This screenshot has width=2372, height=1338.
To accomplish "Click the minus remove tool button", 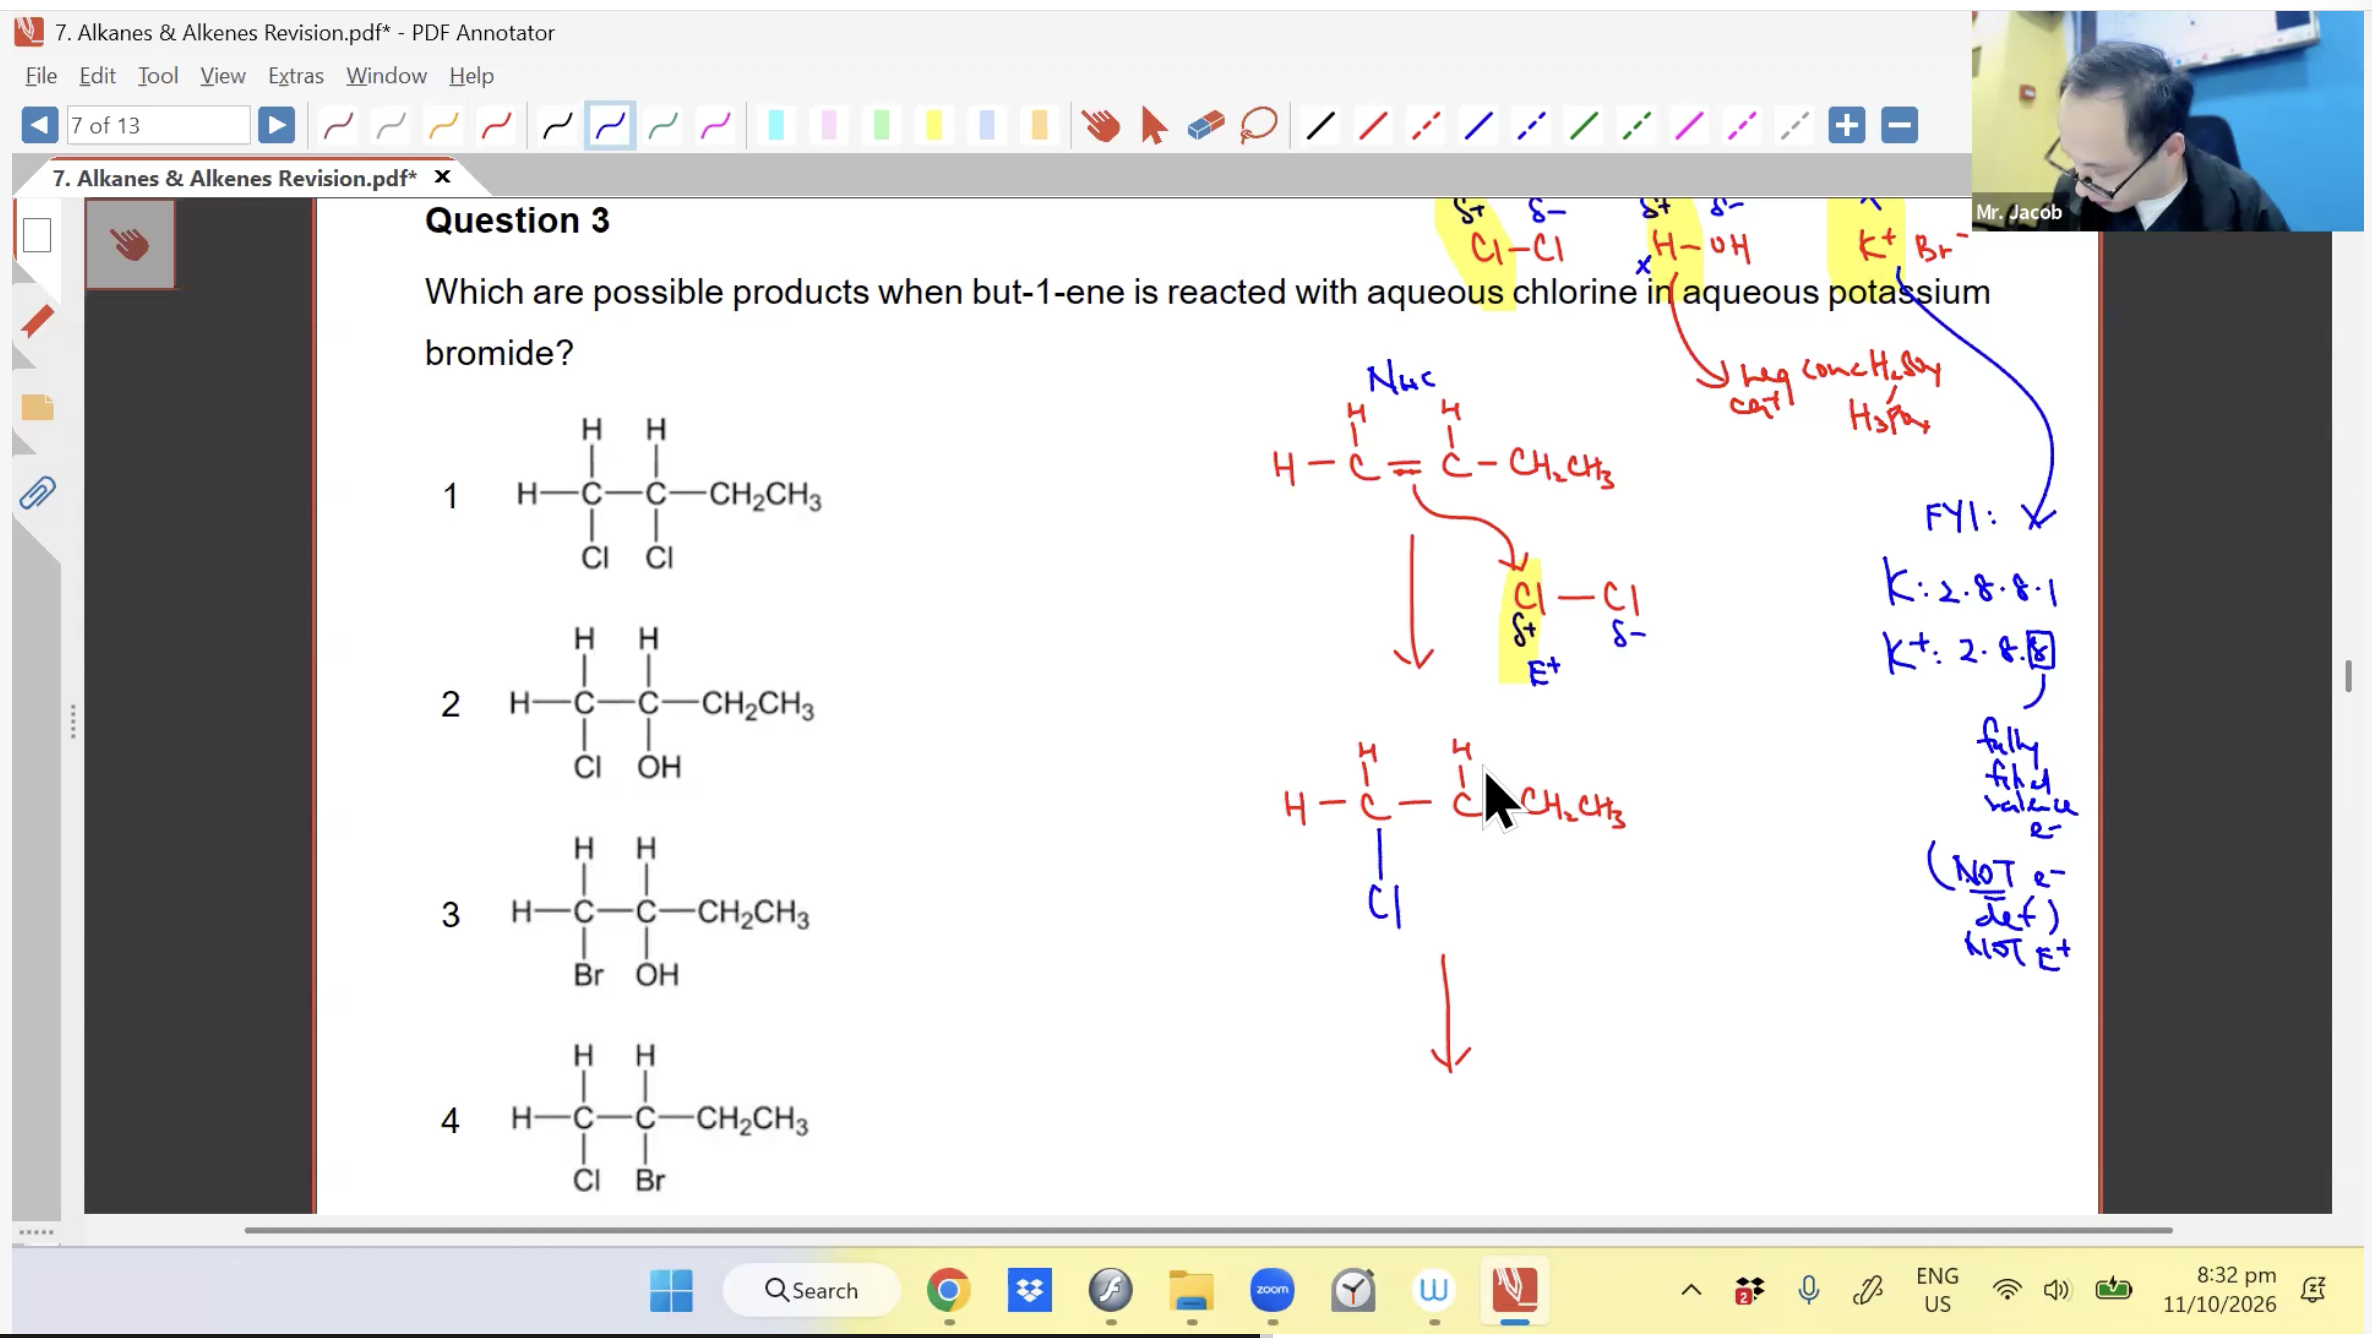I will coord(1899,125).
